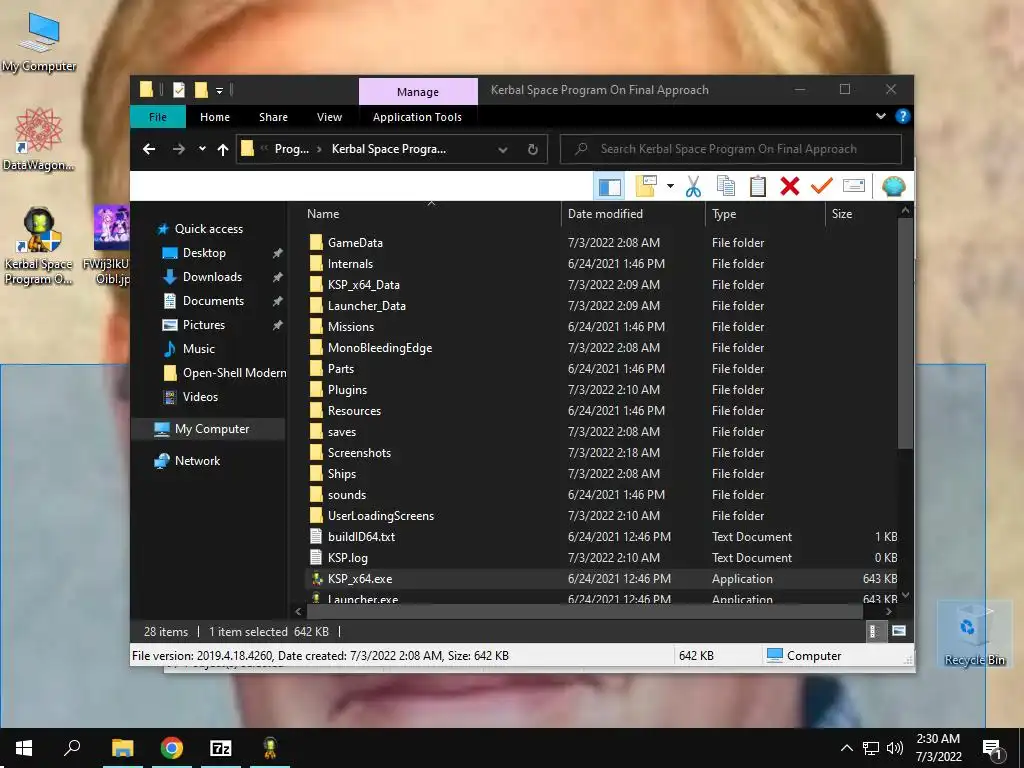Switch to the Home ribbon tab
This screenshot has width=1024, height=768.
pos(215,117)
